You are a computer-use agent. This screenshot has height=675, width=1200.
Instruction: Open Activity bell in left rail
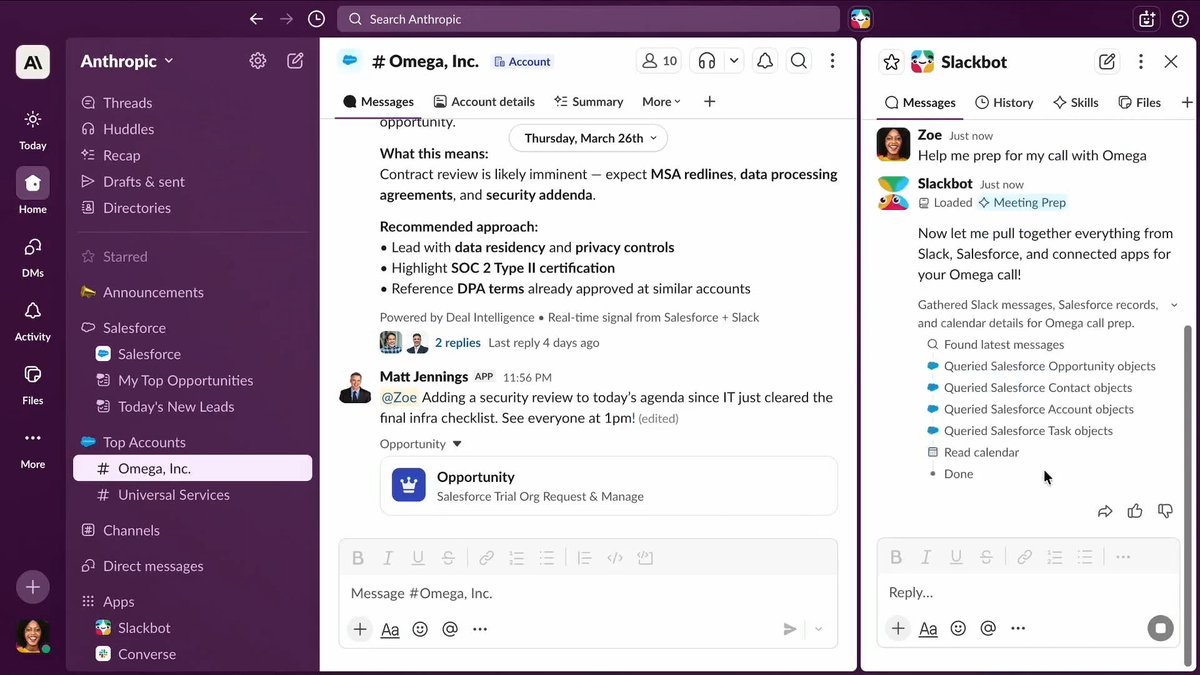(x=33, y=320)
